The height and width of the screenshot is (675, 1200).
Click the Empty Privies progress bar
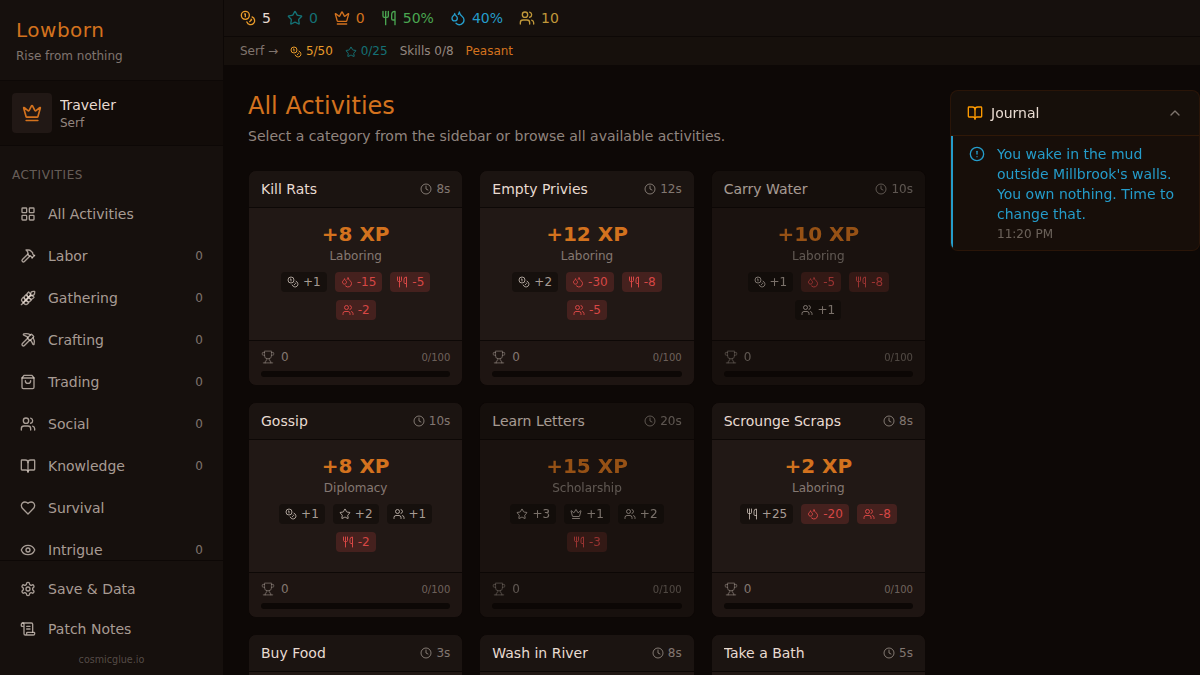(587, 374)
